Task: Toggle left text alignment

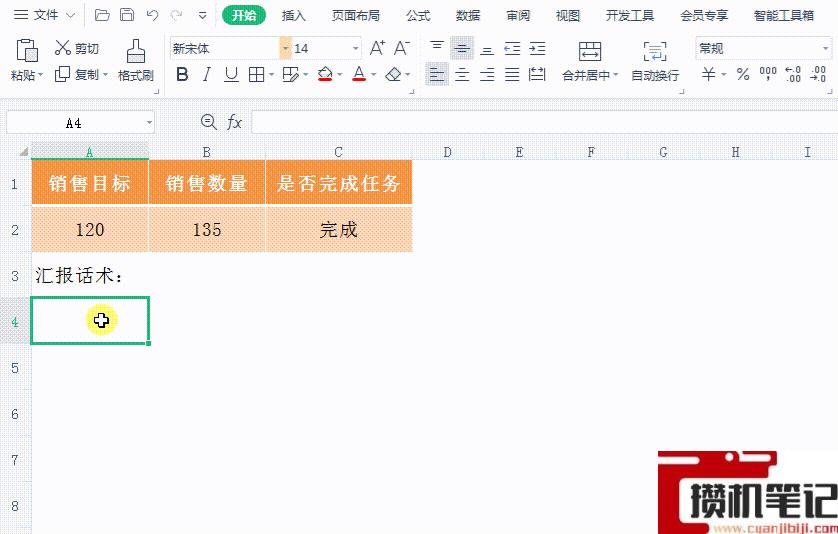Action: point(437,74)
